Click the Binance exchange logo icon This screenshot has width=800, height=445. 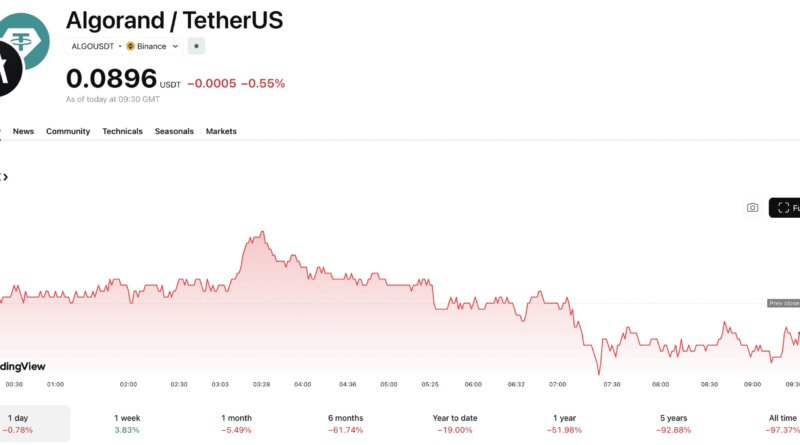130,46
